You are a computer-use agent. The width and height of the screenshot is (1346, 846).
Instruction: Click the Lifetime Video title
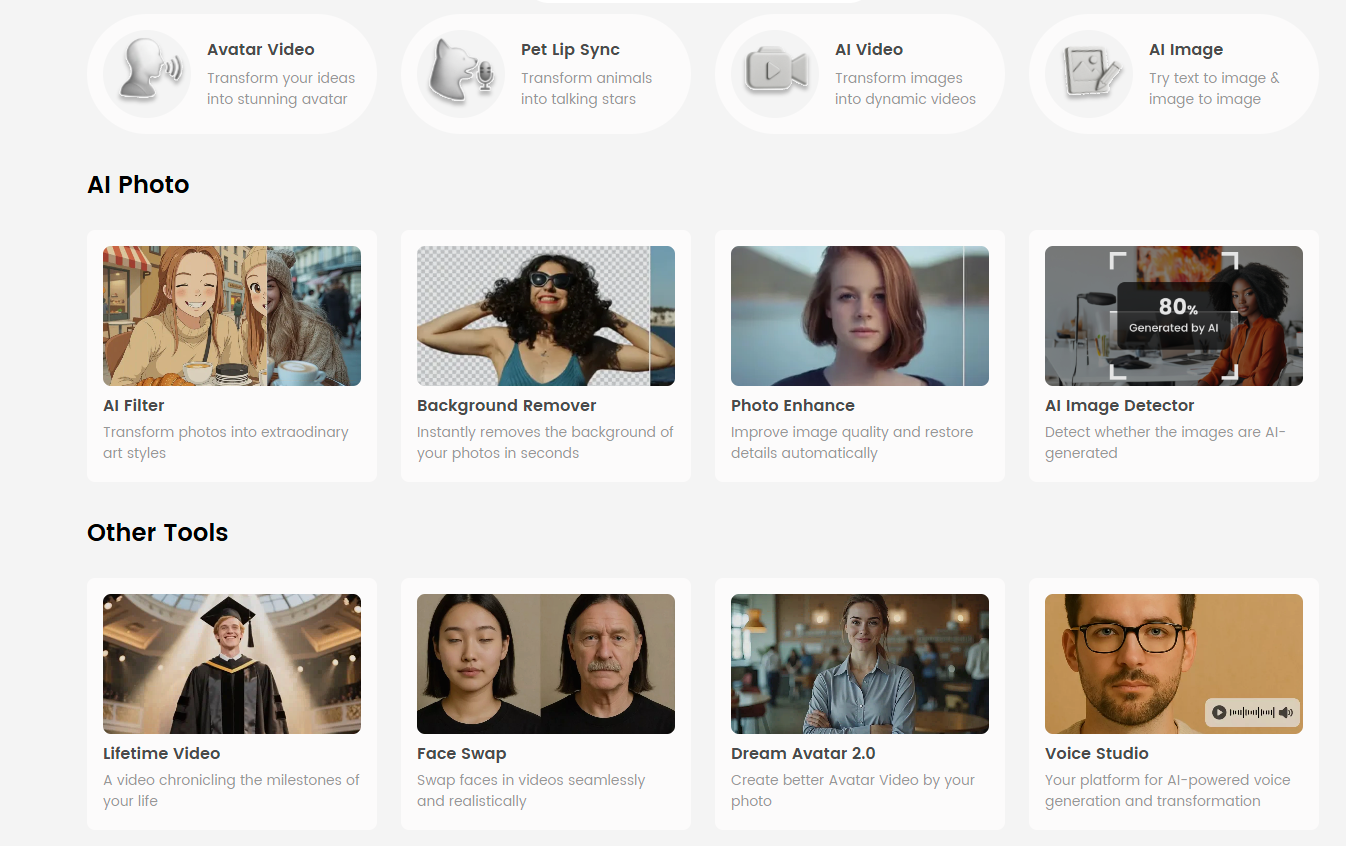(162, 754)
